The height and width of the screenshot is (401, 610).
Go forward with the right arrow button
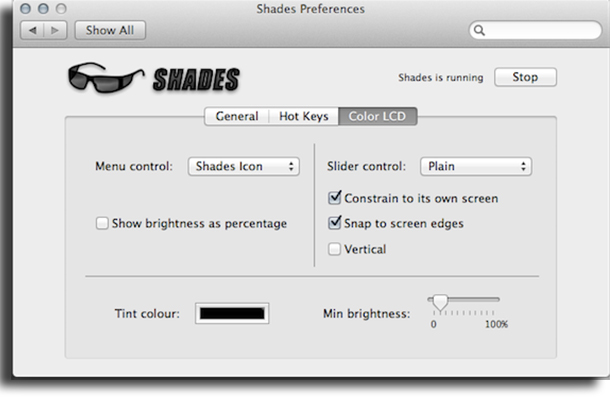coord(55,30)
